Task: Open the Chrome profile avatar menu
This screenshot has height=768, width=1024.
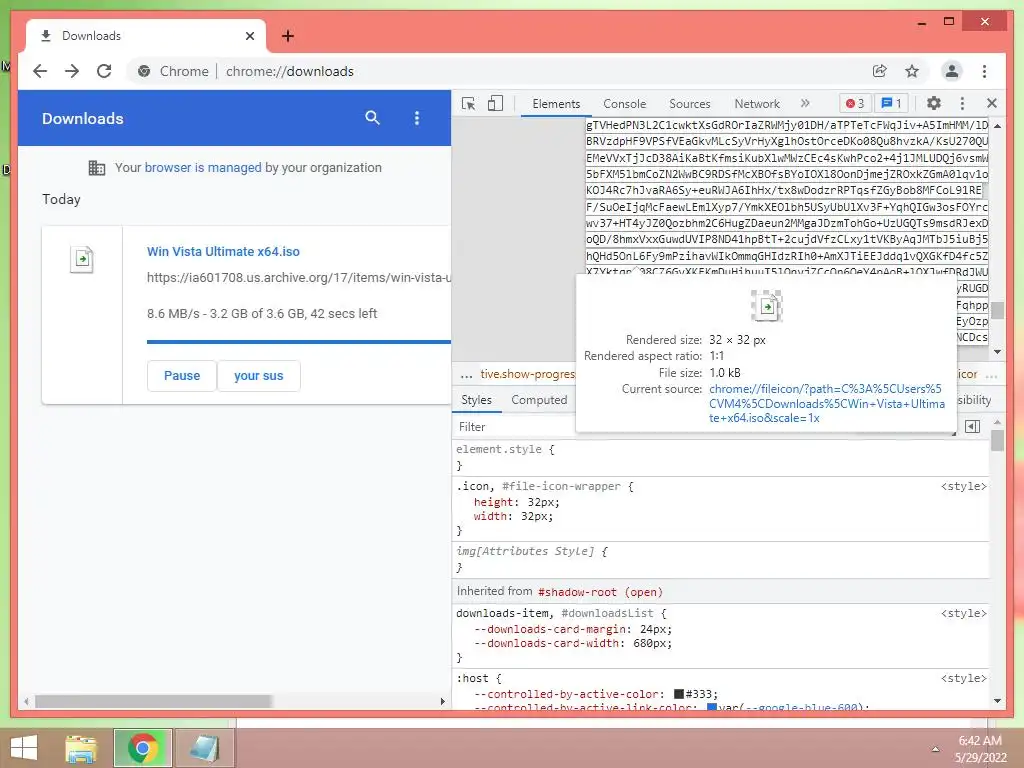Action: click(x=952, y=71)
